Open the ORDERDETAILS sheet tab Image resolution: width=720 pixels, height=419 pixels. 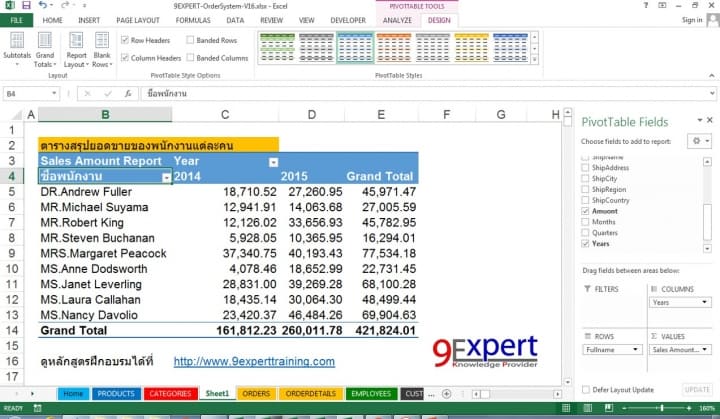(x=310, y=394)
